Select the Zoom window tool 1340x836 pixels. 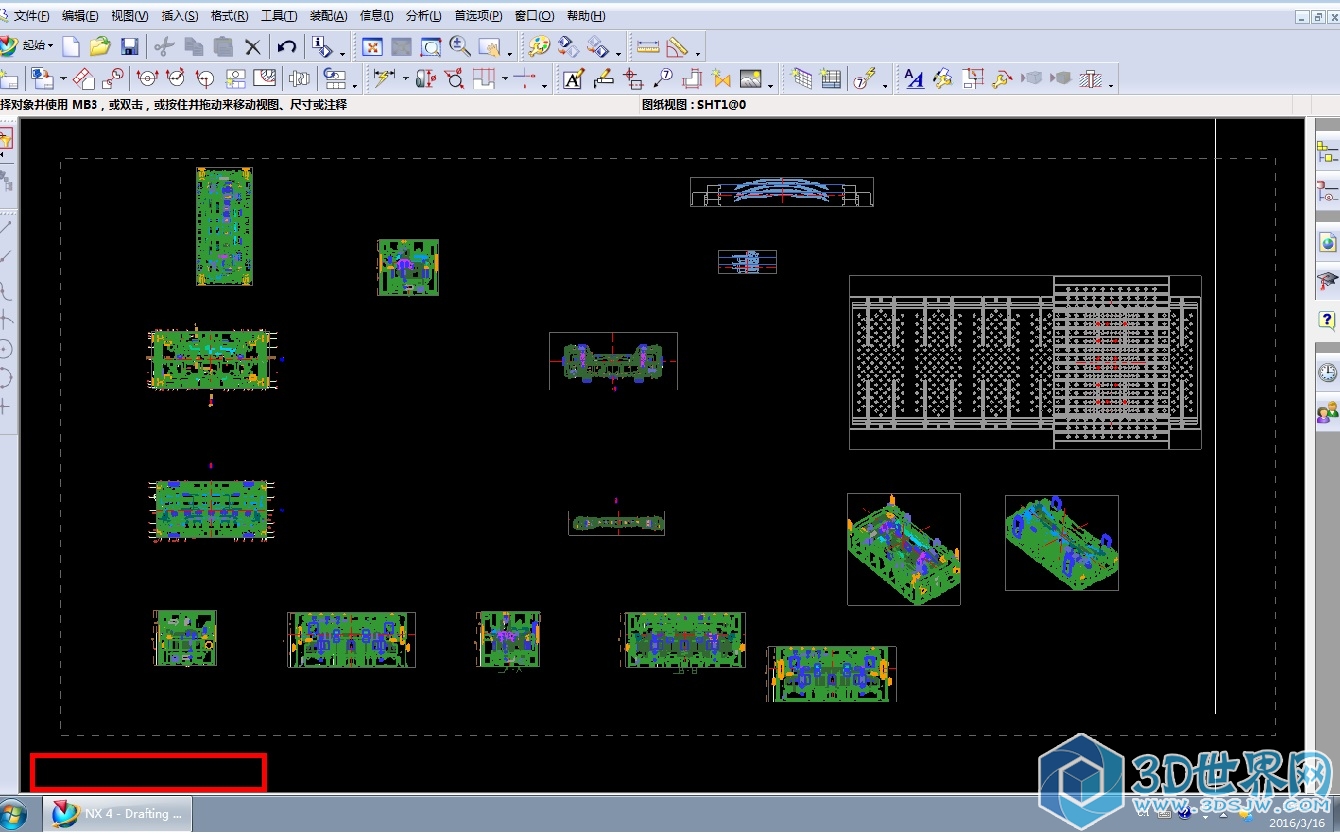[x=431, y=46]
